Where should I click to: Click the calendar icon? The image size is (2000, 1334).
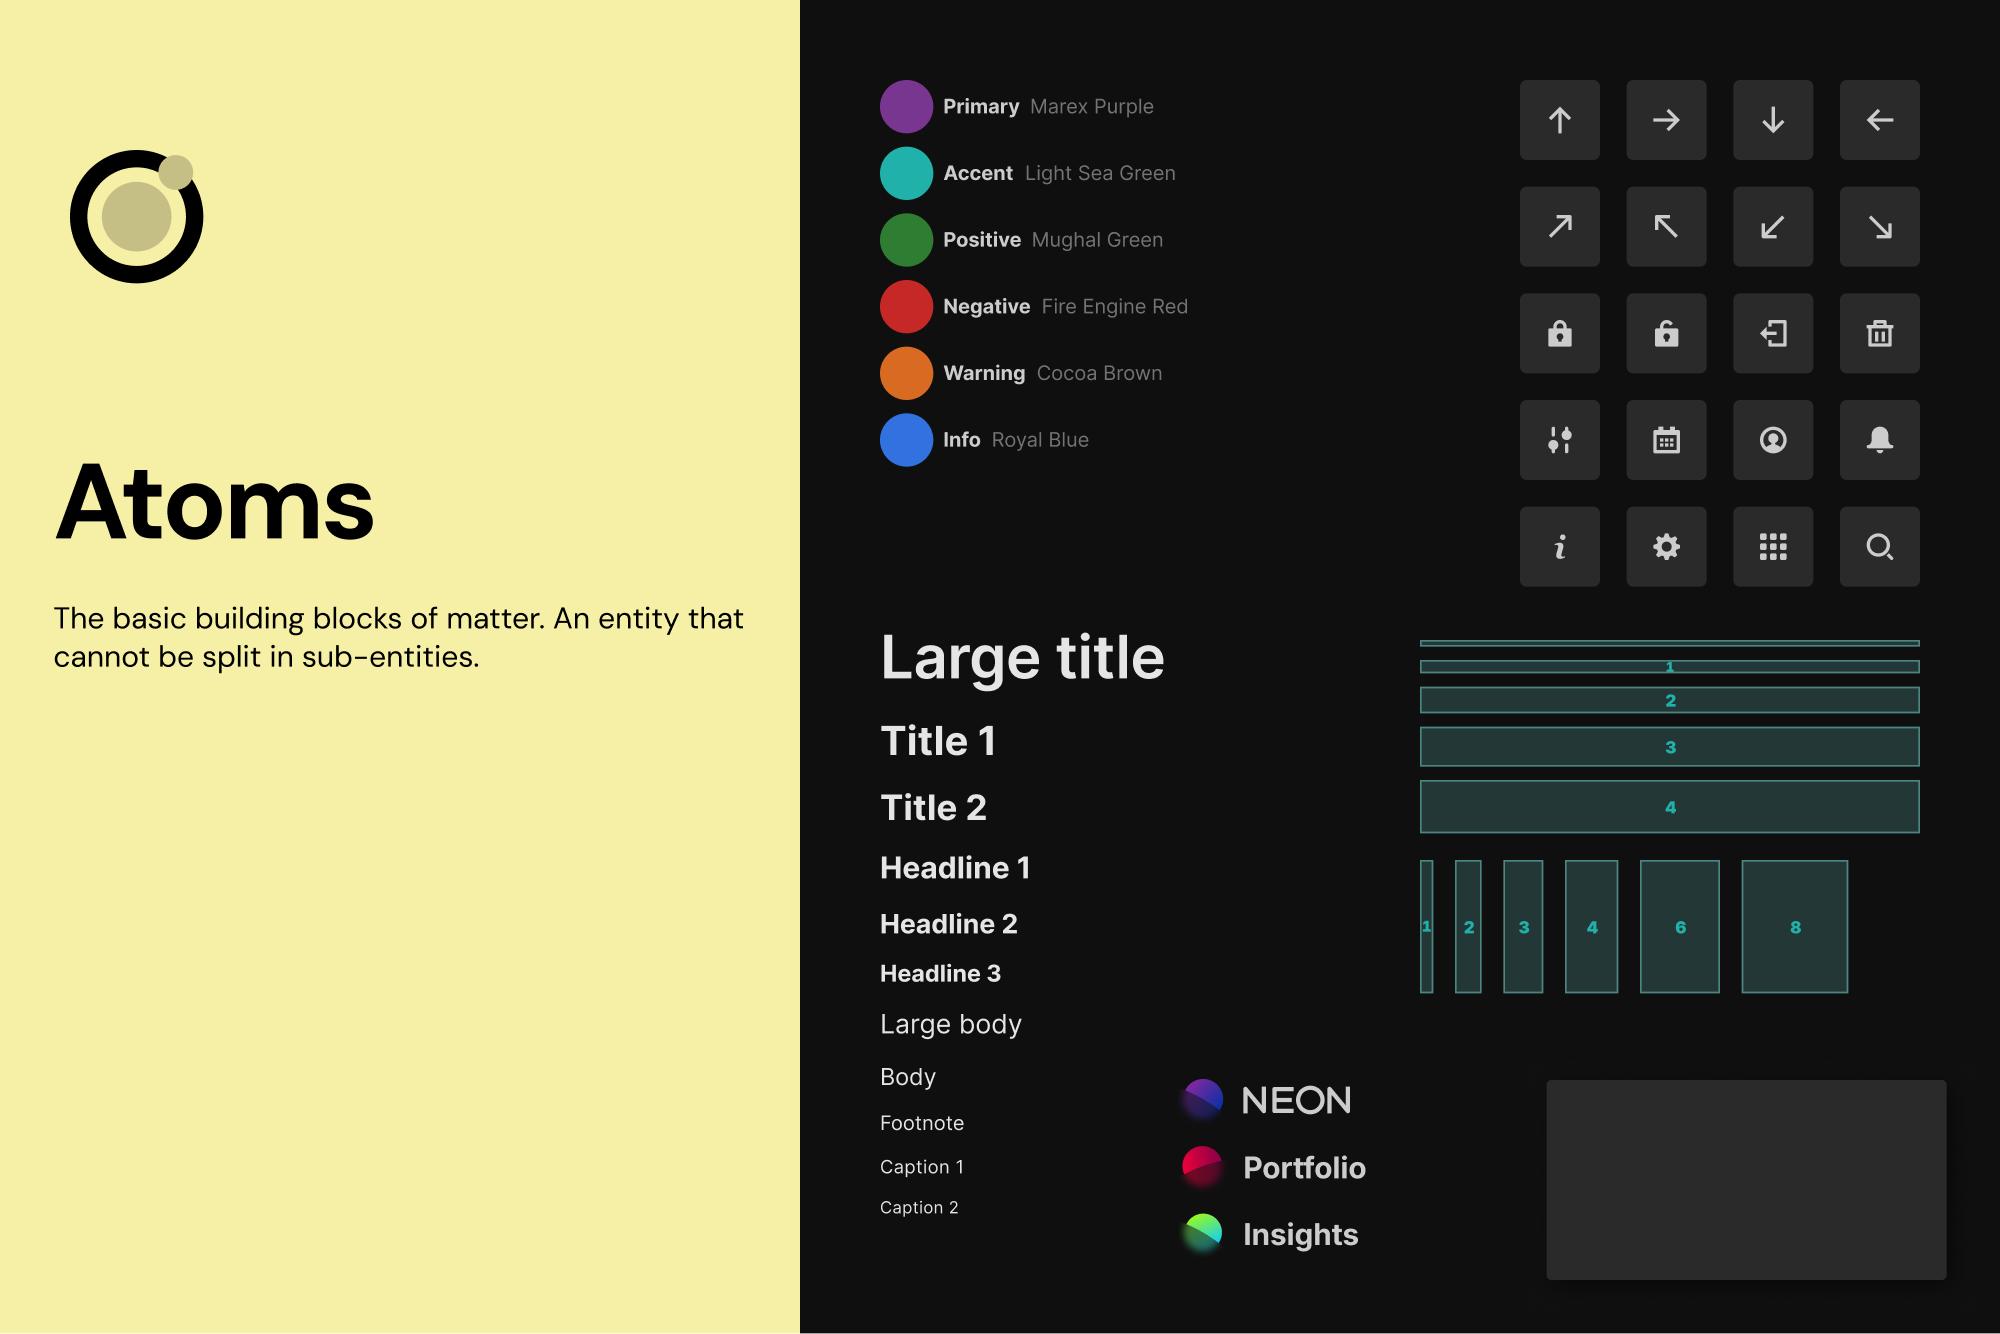[x=1666, y=440]
